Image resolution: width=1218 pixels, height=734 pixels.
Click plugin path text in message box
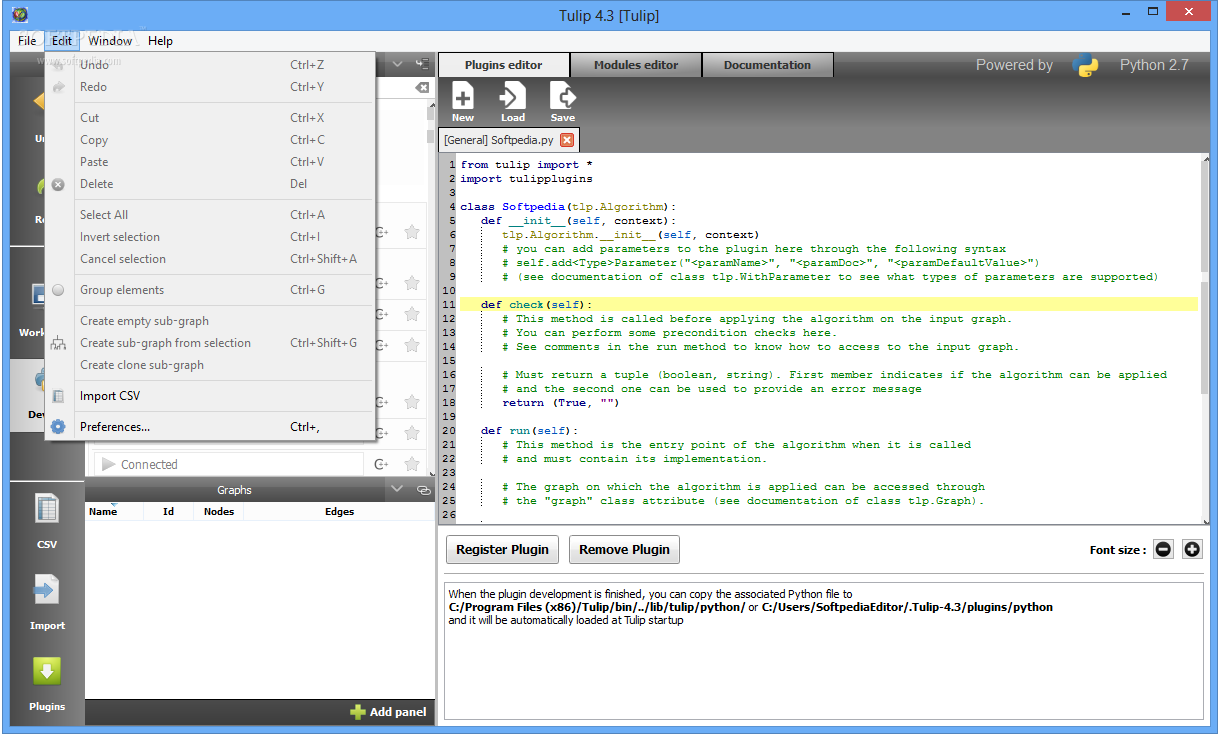[750, 607]
